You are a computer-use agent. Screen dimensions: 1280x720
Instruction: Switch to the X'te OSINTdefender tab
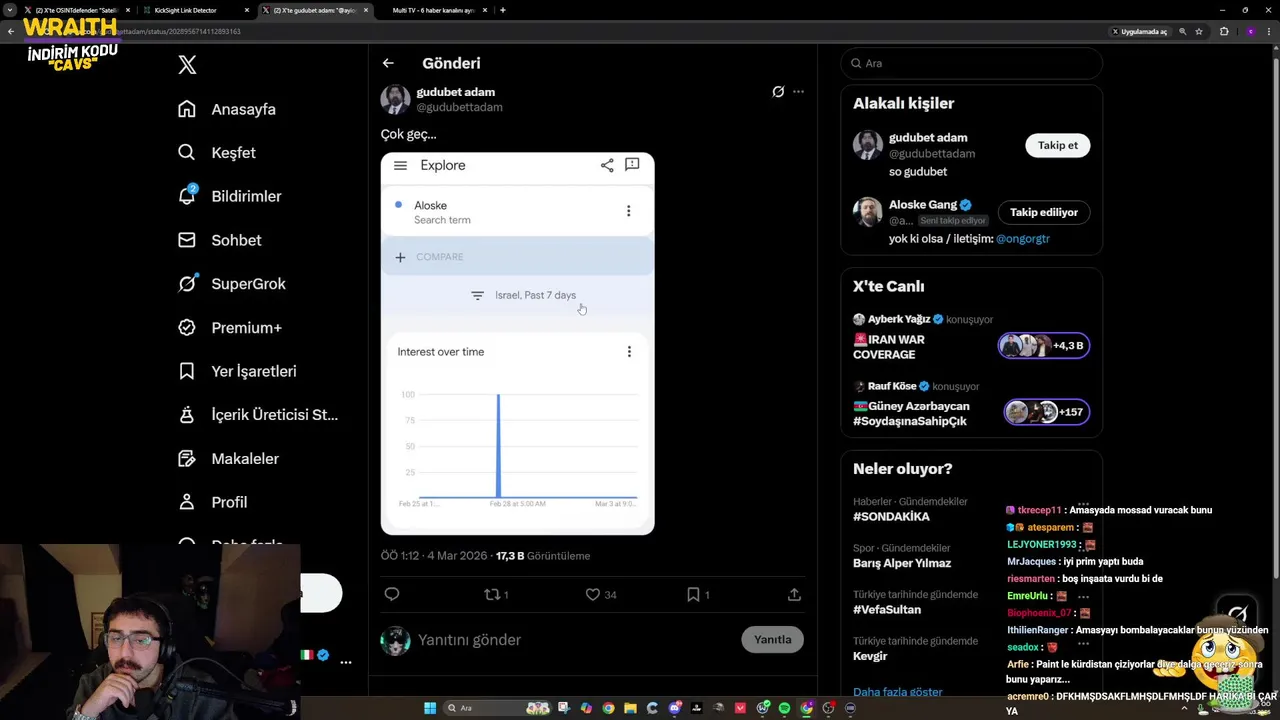click(78, 10)
